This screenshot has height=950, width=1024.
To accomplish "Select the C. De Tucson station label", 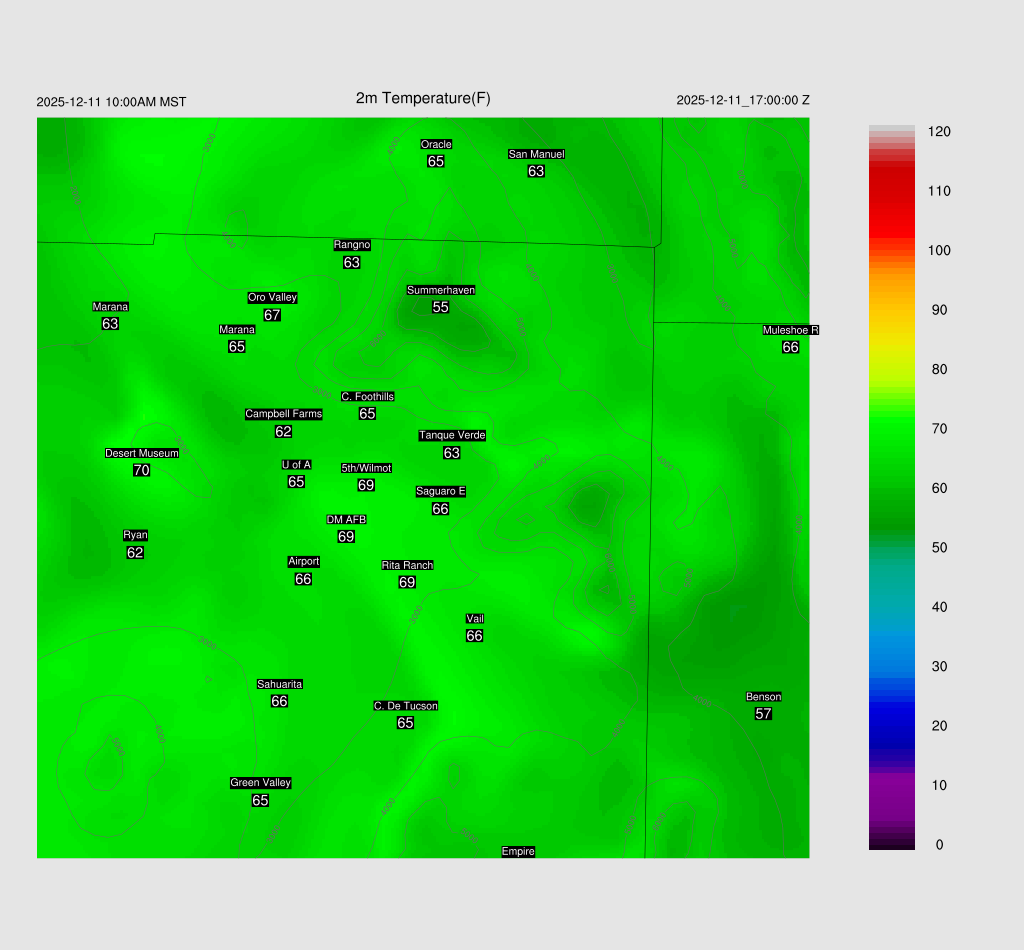I will 405,706.
